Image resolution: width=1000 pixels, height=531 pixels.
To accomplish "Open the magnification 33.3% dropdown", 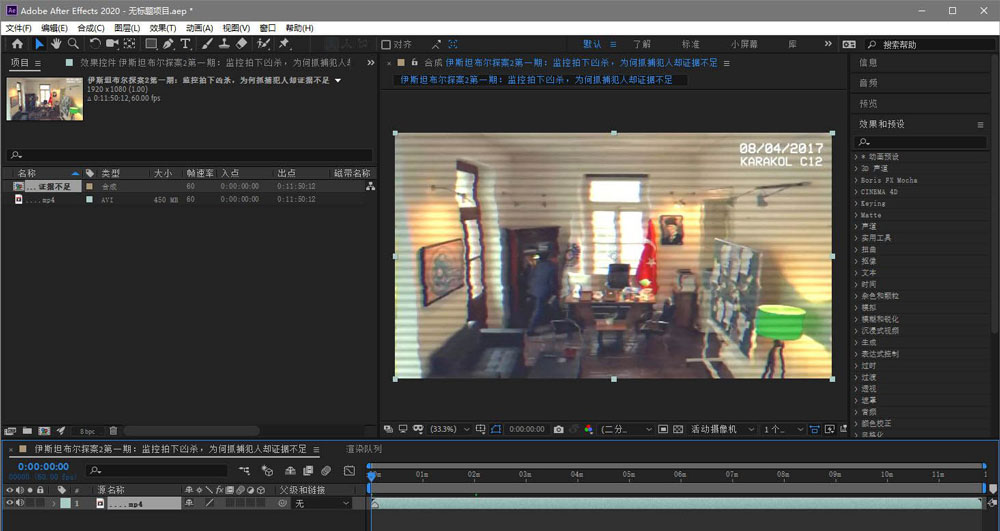I will coord(448,429).
